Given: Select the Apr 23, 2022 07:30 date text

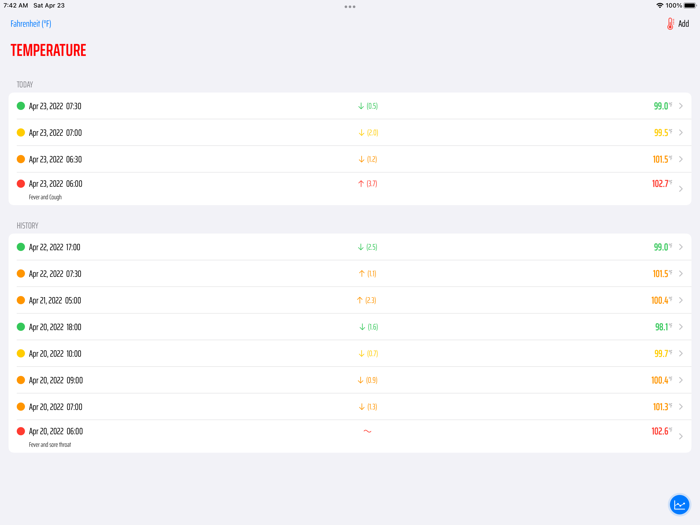Looking at the screenshot, I should tap(55, 106).
